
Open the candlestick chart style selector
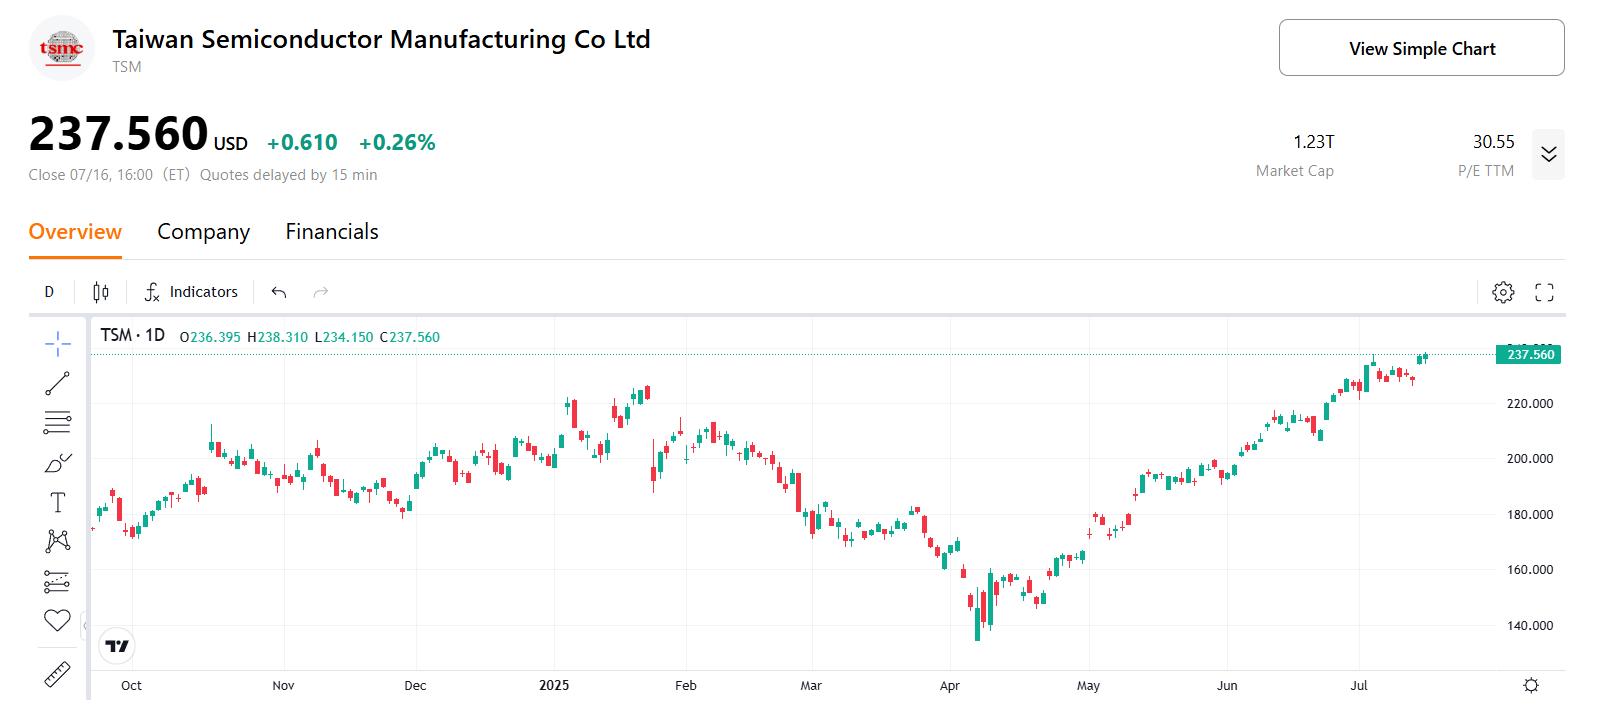(99, 291)
